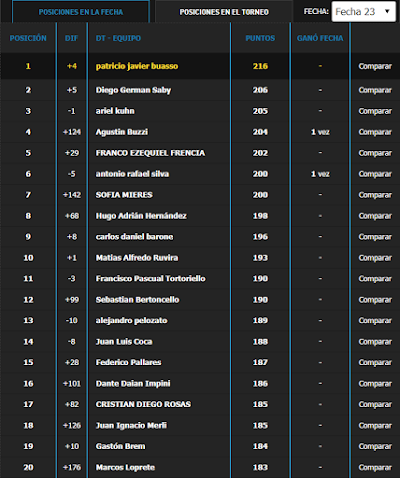Compare with Juan Ignacio Merli

pos(375,426)
